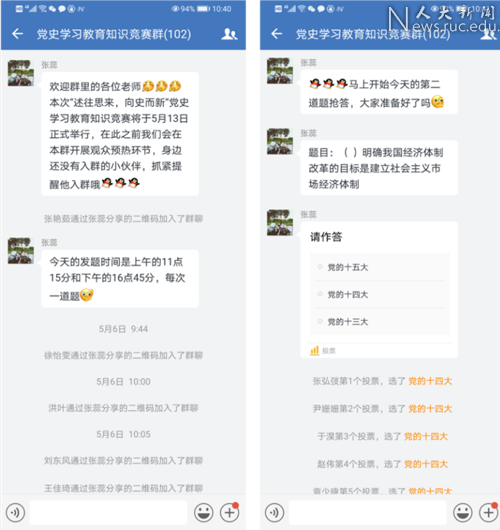
Task: Select poll option 党的十三大
Action: 380,321
